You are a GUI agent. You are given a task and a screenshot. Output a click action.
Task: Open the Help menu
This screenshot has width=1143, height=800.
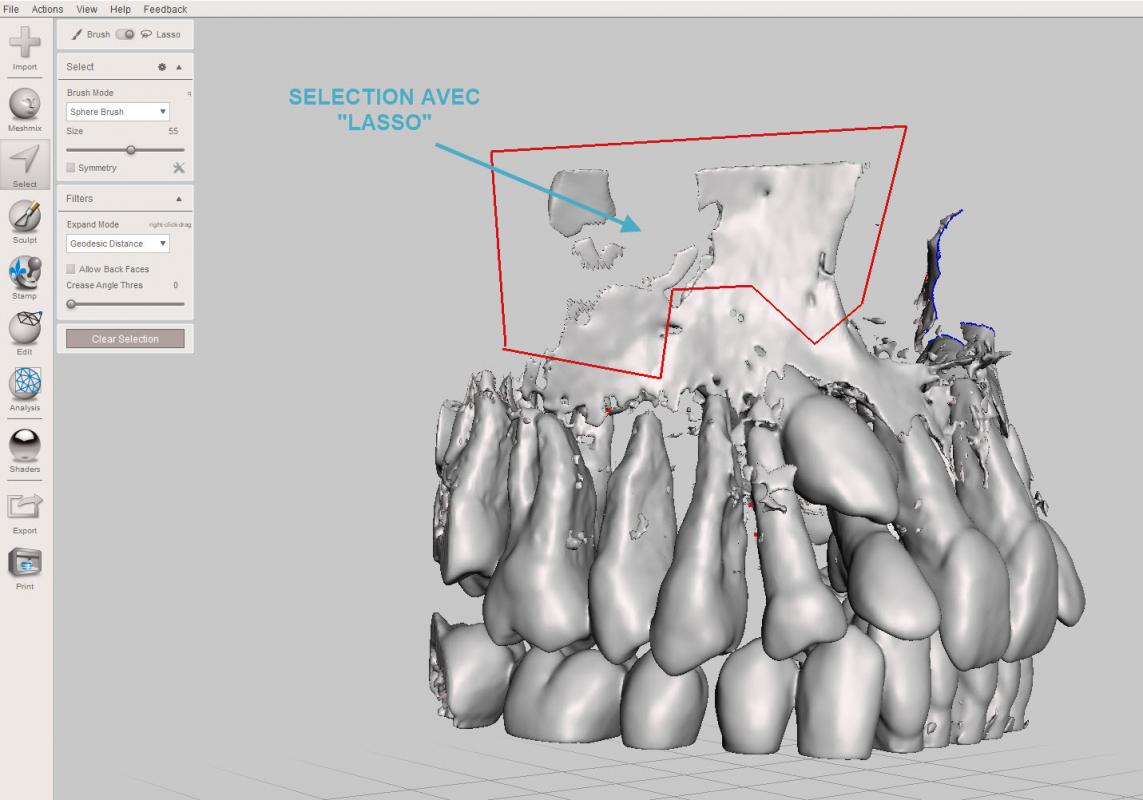pyautogui.click(x=120, y=9)
